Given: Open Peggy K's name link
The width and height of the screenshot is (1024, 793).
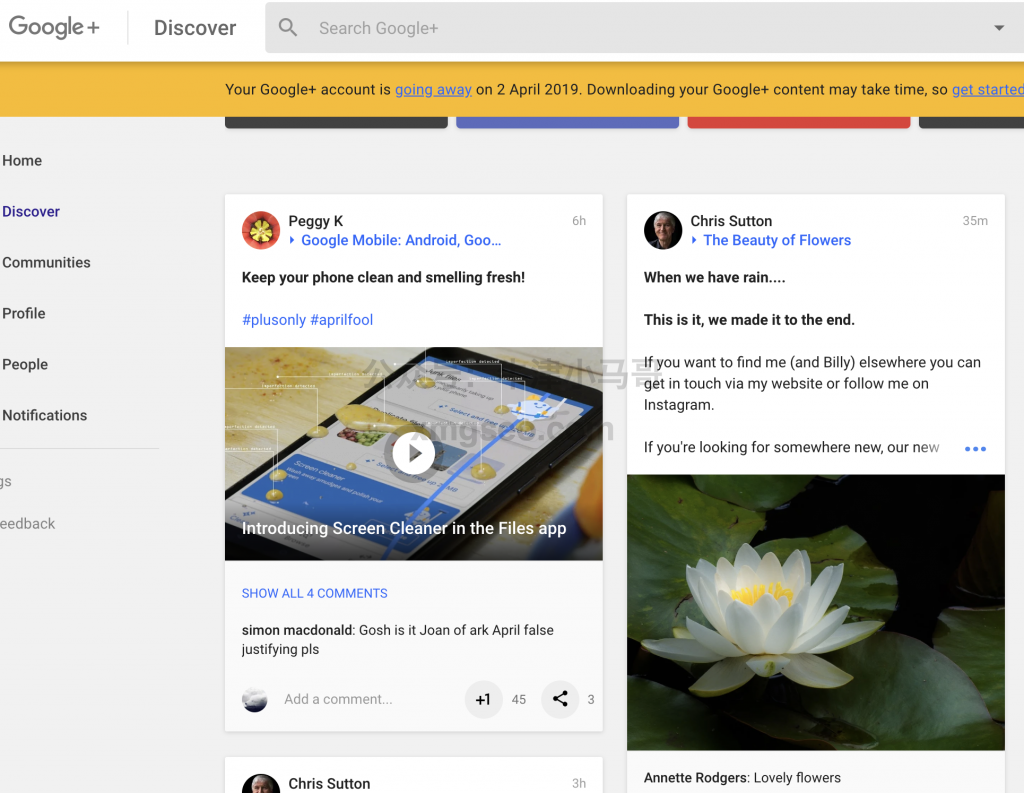Looking at the screenshot, I should 315,221.
